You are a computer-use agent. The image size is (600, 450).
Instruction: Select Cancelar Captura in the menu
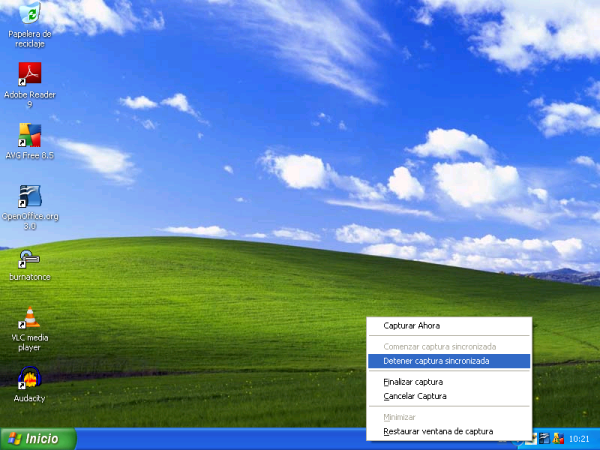point(414,396)
